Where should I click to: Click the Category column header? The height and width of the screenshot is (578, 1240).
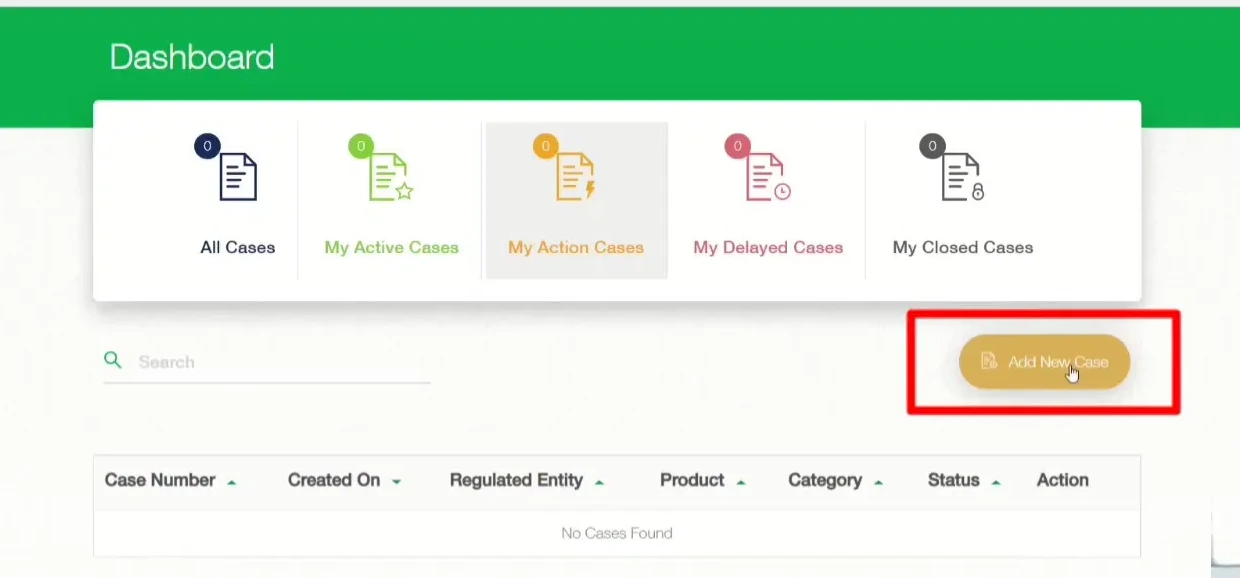click(x=825, y=480)
